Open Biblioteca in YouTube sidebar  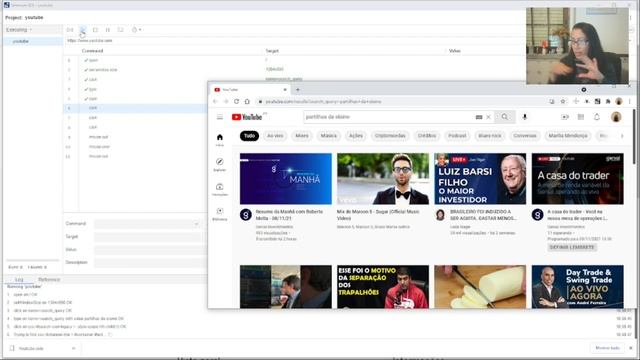point(220,214)
